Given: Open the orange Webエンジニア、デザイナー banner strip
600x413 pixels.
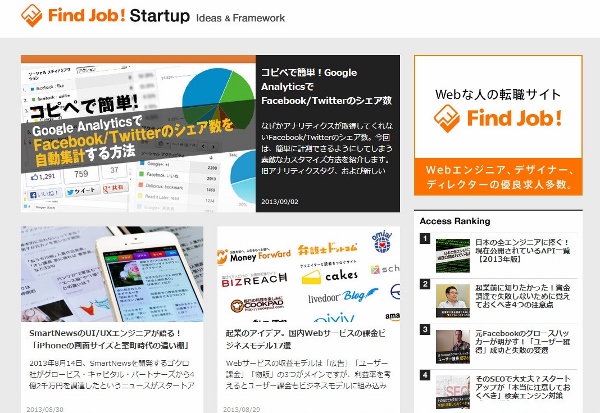Looking at the screenshot, I should 498,177.
